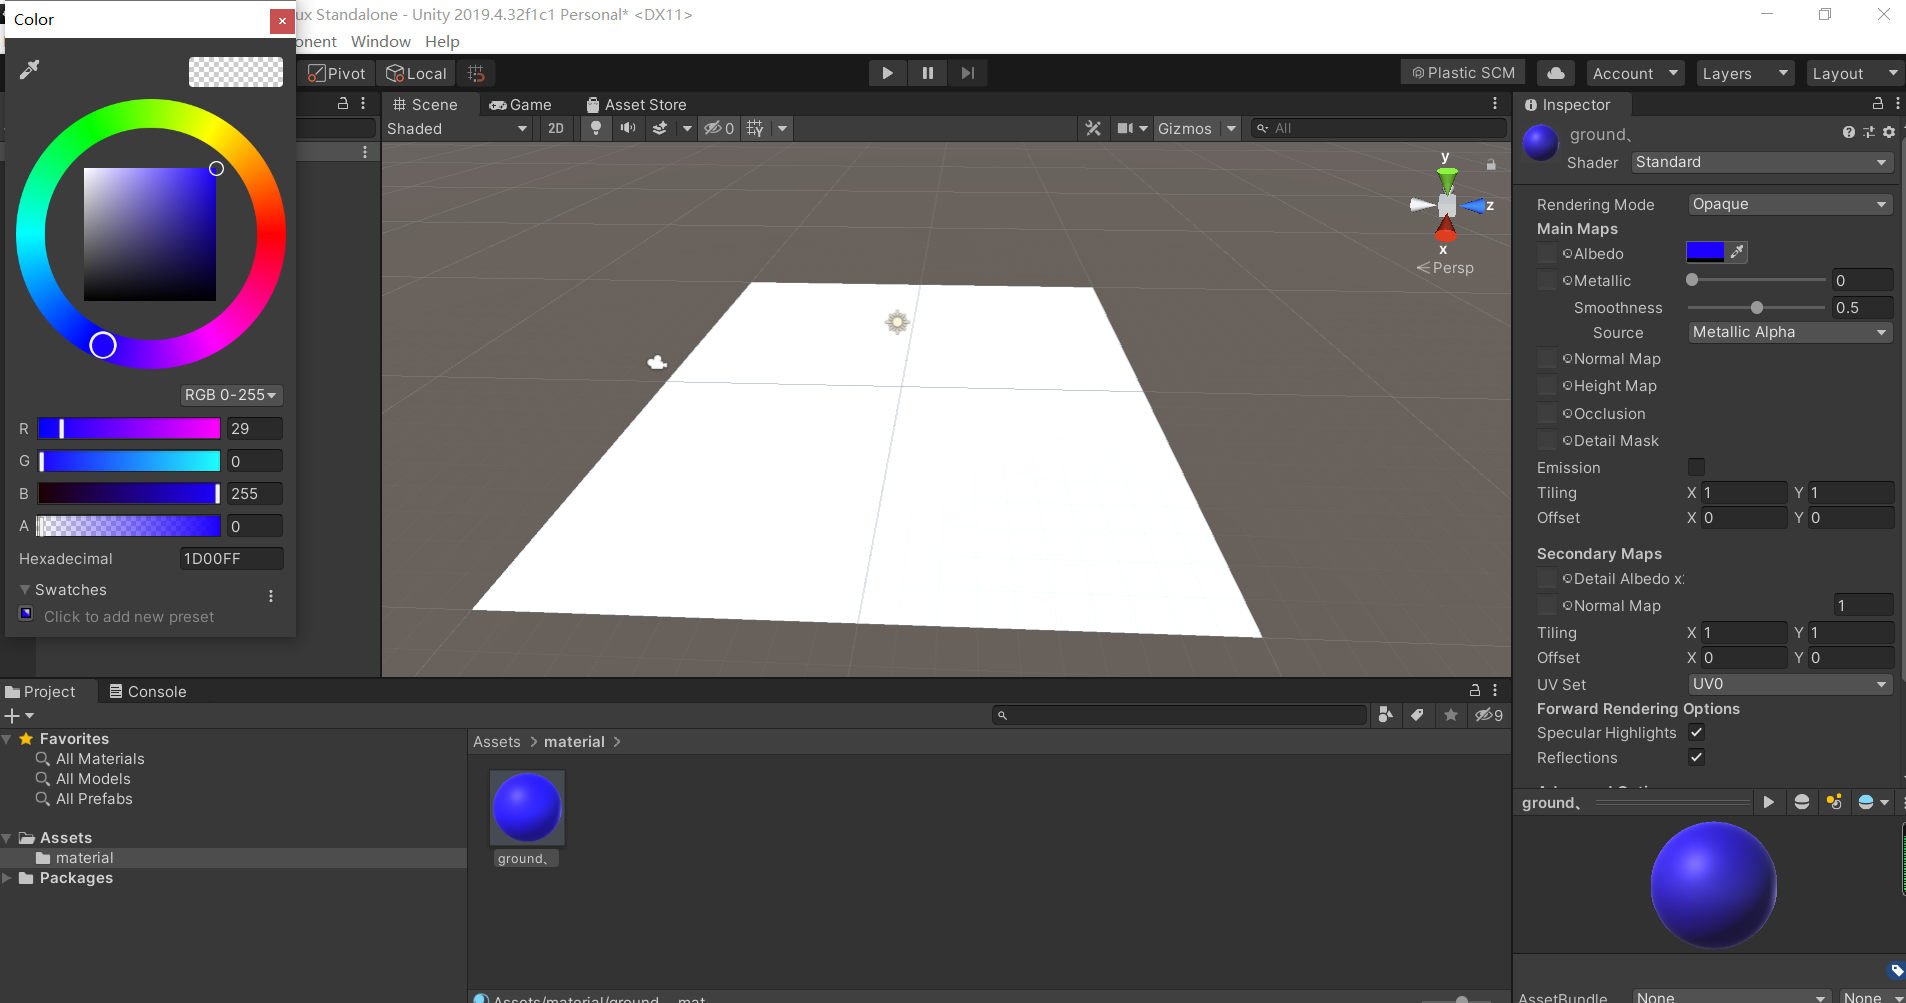Click 'Click to add new preset' under Swatches
Image resolution: width=1906 pixels, height=1003 pixels.
coord(129,616)
